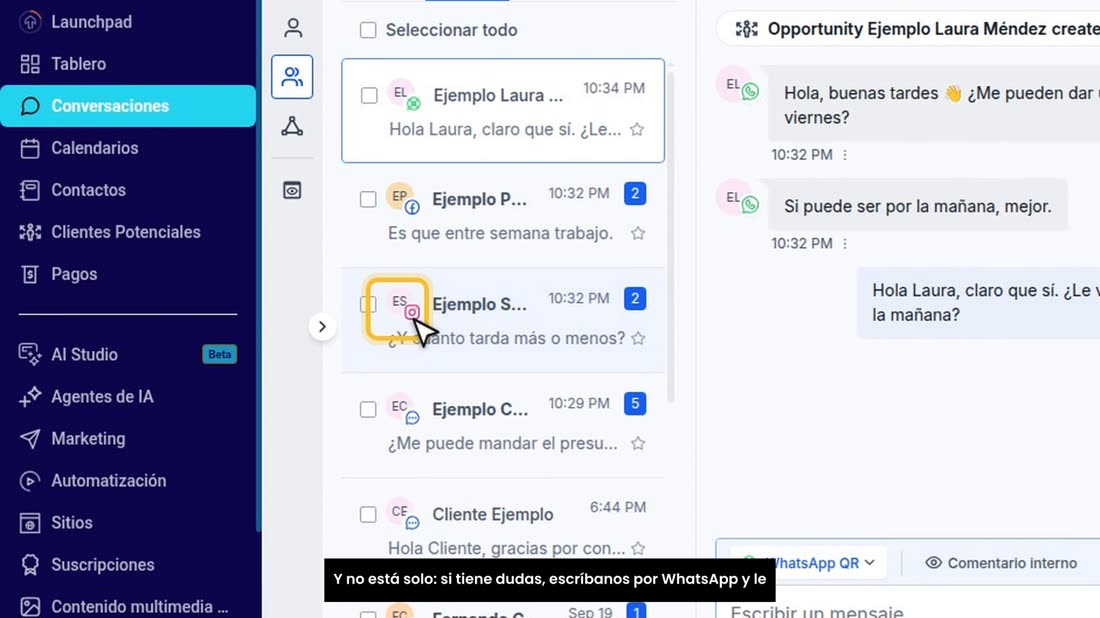Open the Ejemplo Laura conversation
This screenshot has height=618, width=1100.
(x=503, y=111)
